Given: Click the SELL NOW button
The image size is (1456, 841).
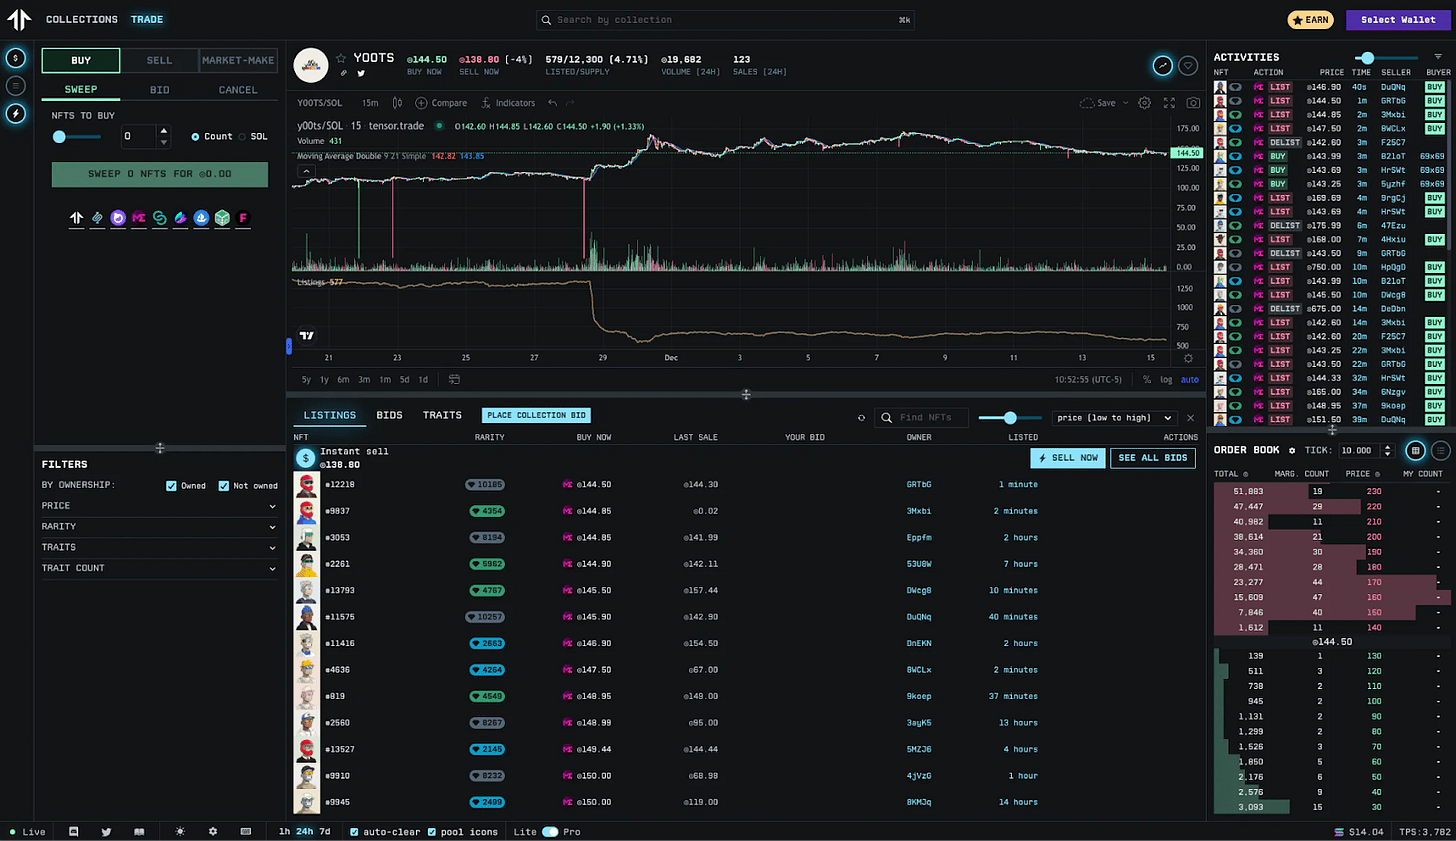Looking at the screenshot, I should (x=1068, y=458).
